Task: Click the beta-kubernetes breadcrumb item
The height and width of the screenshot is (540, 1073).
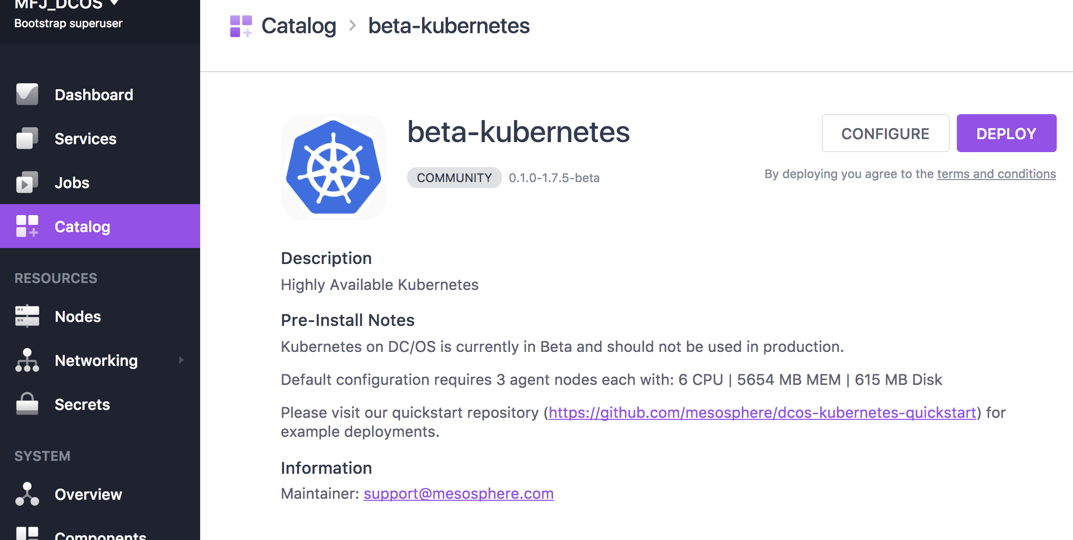Action: 449,26
